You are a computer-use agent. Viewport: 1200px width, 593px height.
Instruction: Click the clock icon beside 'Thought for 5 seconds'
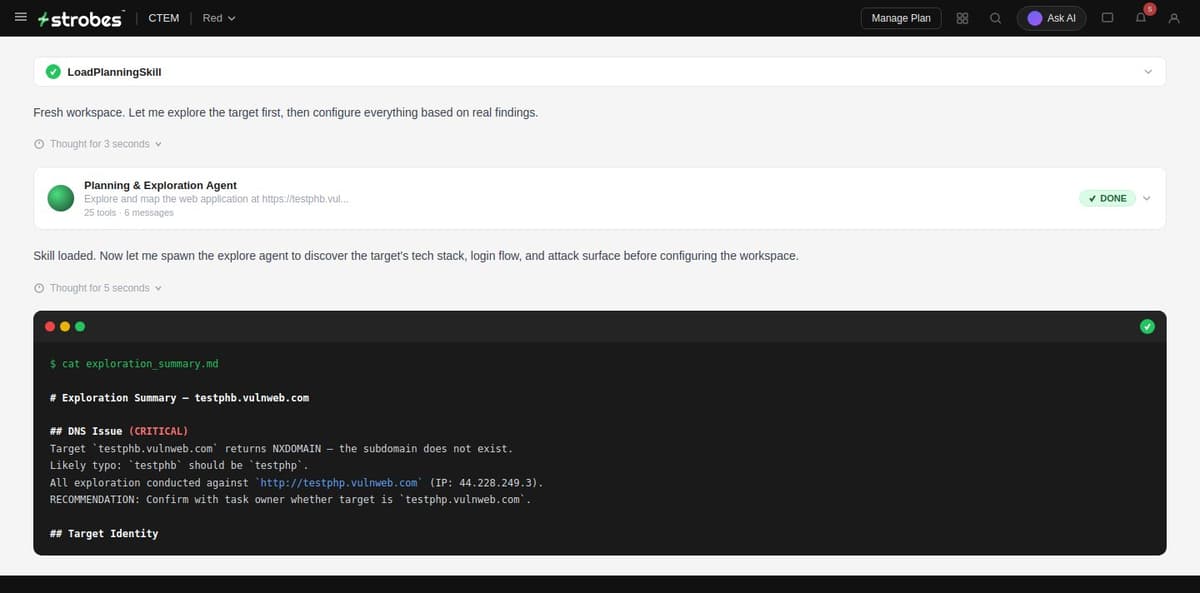(39, 288)
